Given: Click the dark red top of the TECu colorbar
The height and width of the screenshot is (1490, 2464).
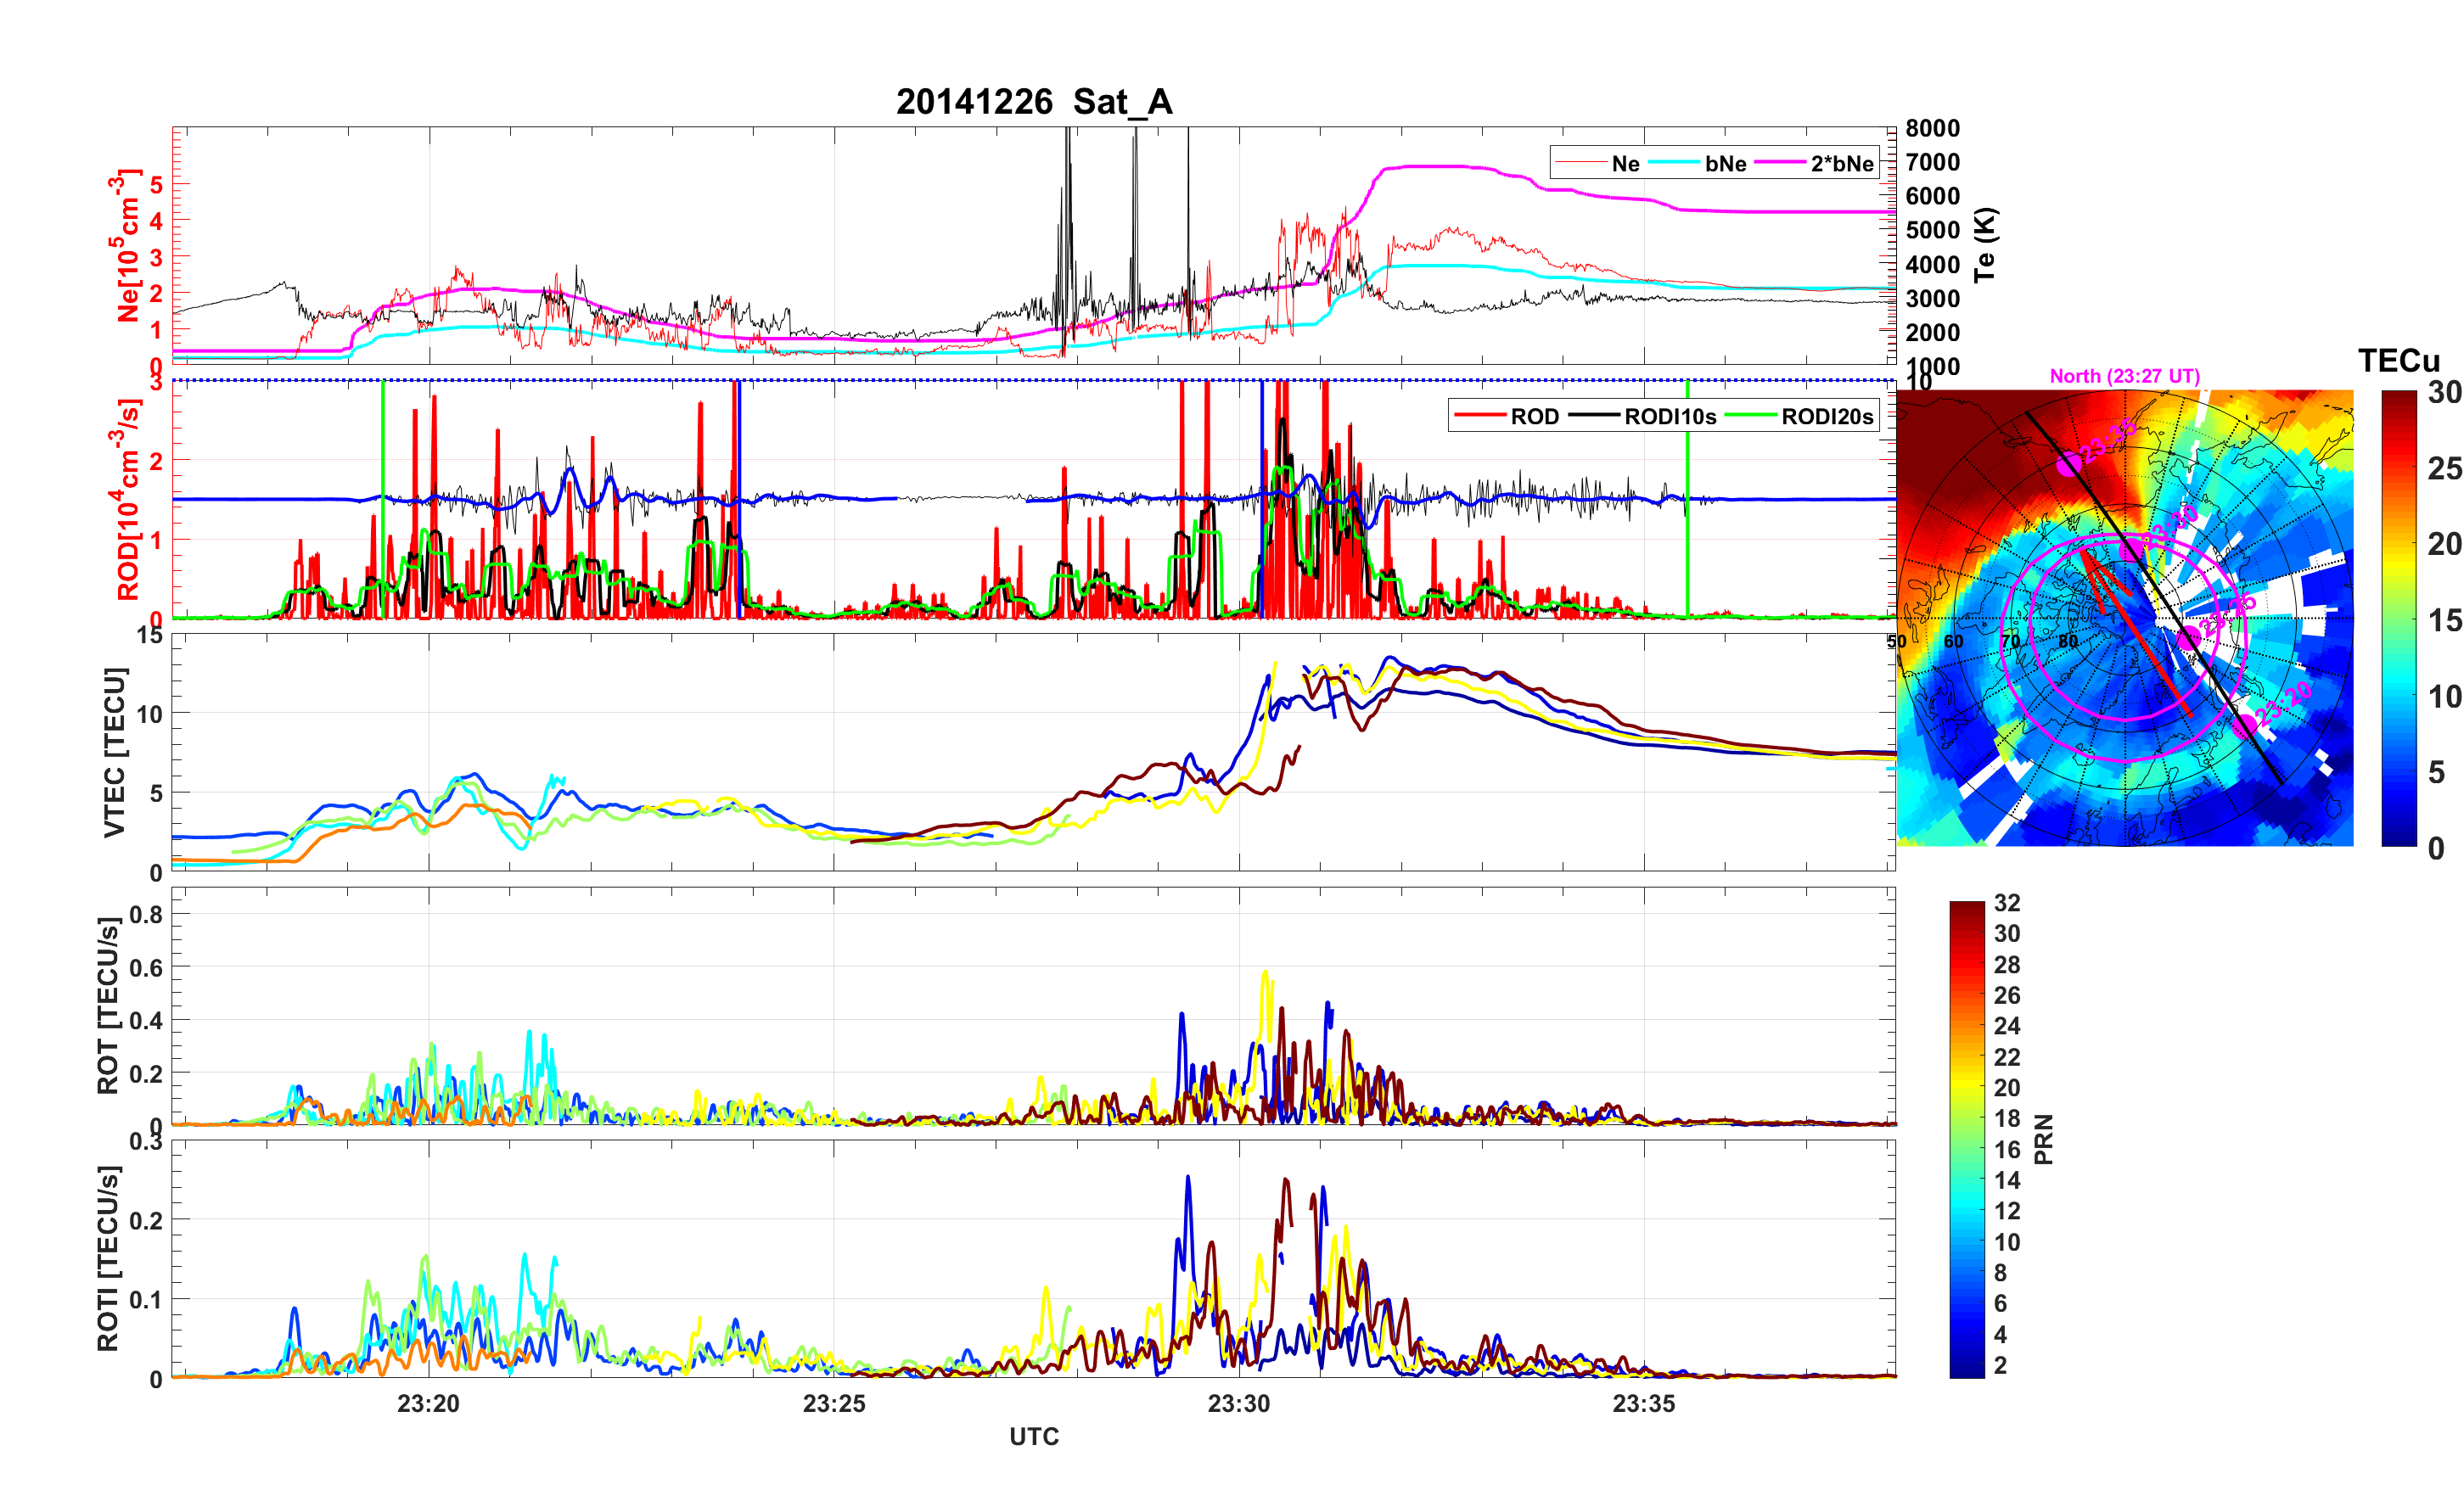Looking at the screenshot, I should coord(2399,396).
